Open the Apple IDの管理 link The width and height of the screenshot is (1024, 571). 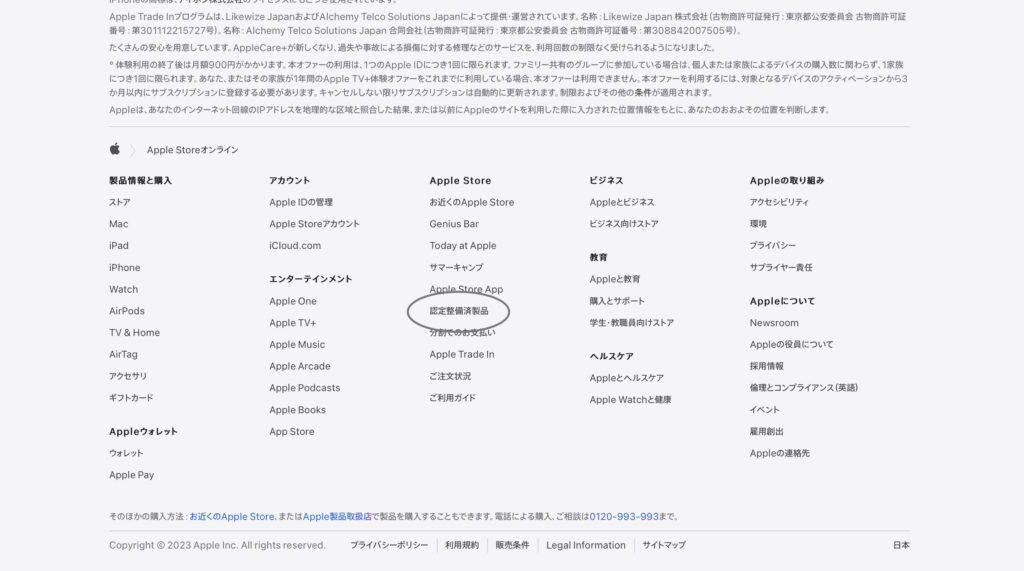301,202
